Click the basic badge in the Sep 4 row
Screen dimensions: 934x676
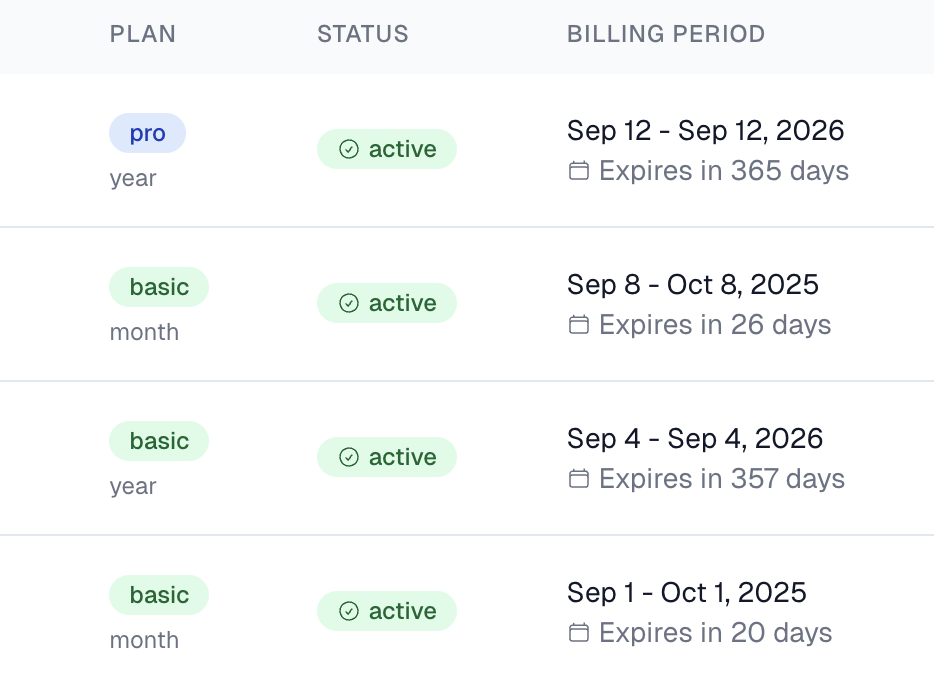click(x=159, y=441)
